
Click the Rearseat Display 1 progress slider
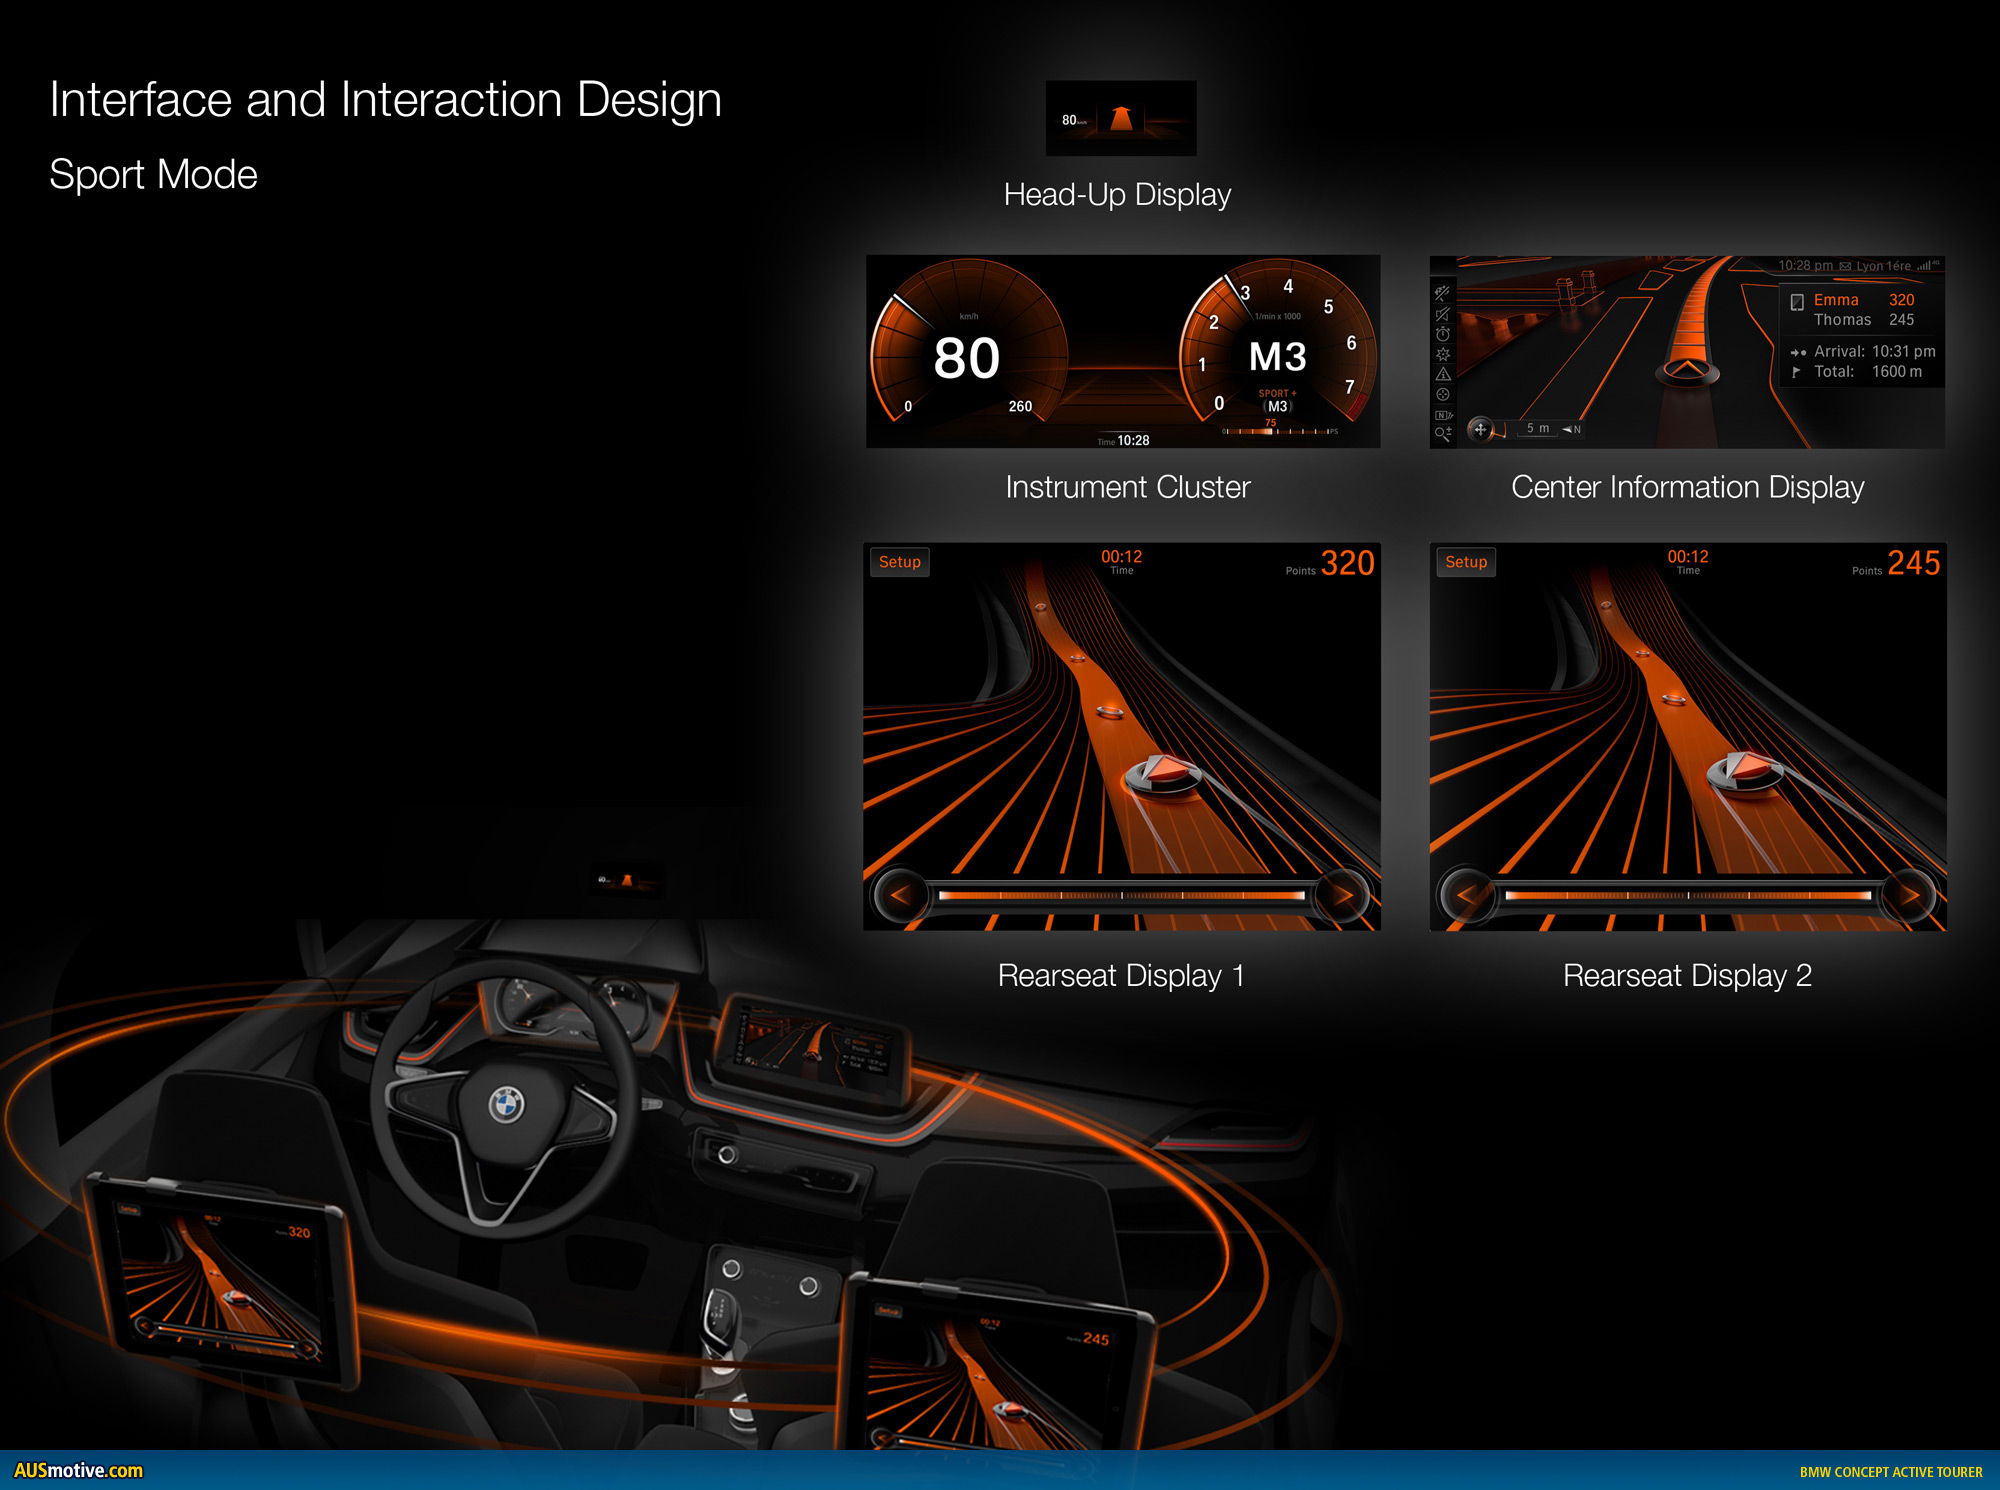tap(1121, 895)
